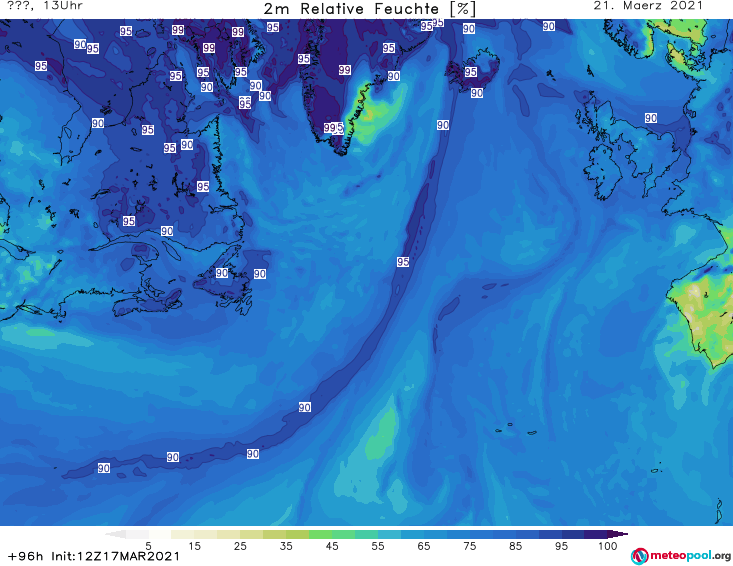Click the "90" contour label over the North Sea

[x=651, y=118]
